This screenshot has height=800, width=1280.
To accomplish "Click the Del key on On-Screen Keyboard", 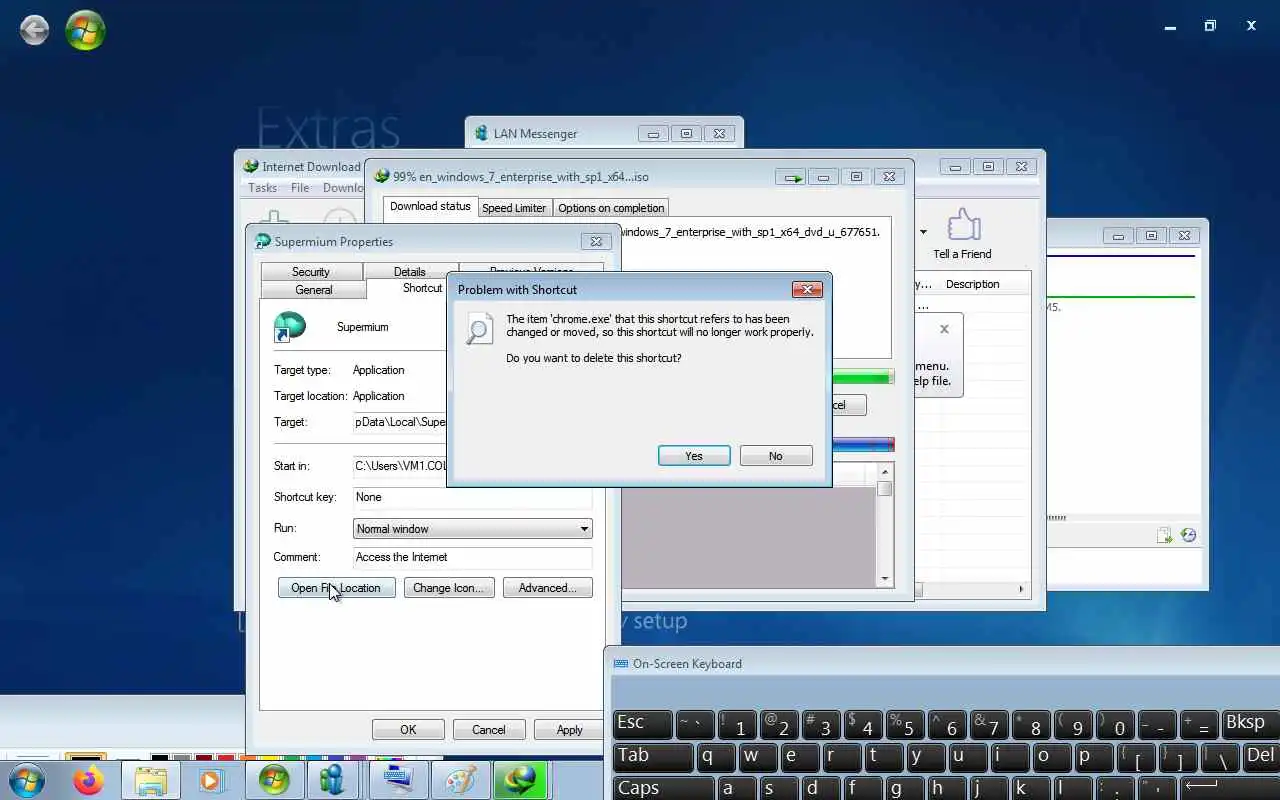I will [1262, 757].
